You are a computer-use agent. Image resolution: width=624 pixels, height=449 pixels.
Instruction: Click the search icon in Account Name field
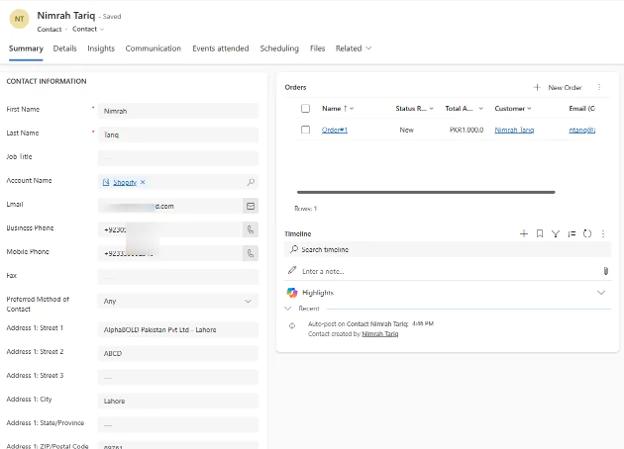coord(250,182)
